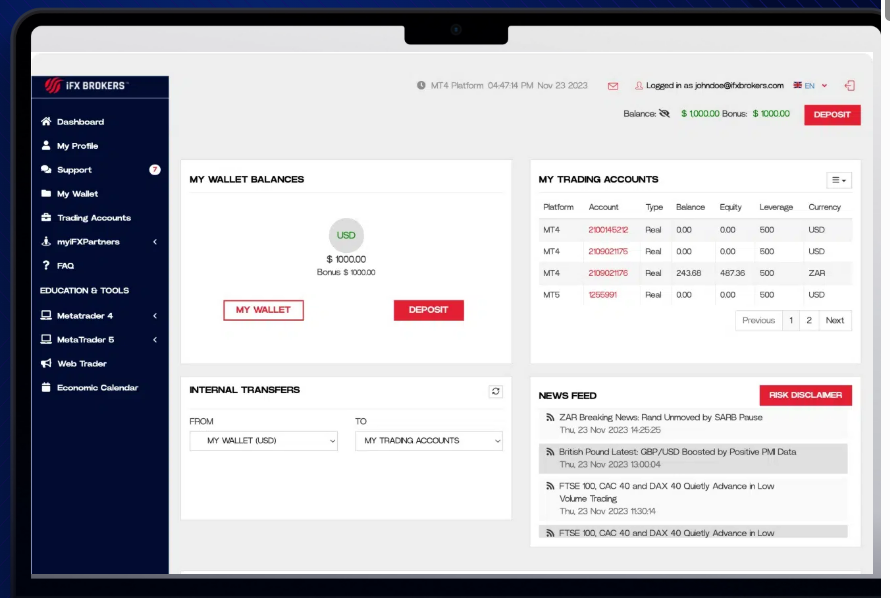
Task: Open trading account 2100145212 link
Action: (x=608, y=230)
